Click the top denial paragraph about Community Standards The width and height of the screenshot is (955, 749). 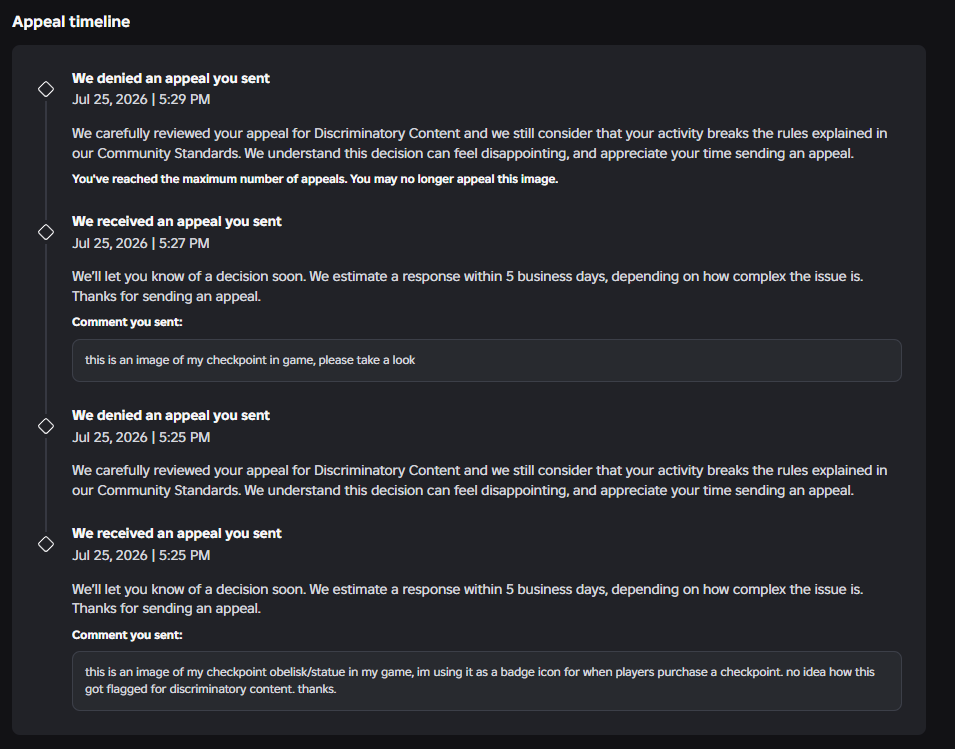479,143
